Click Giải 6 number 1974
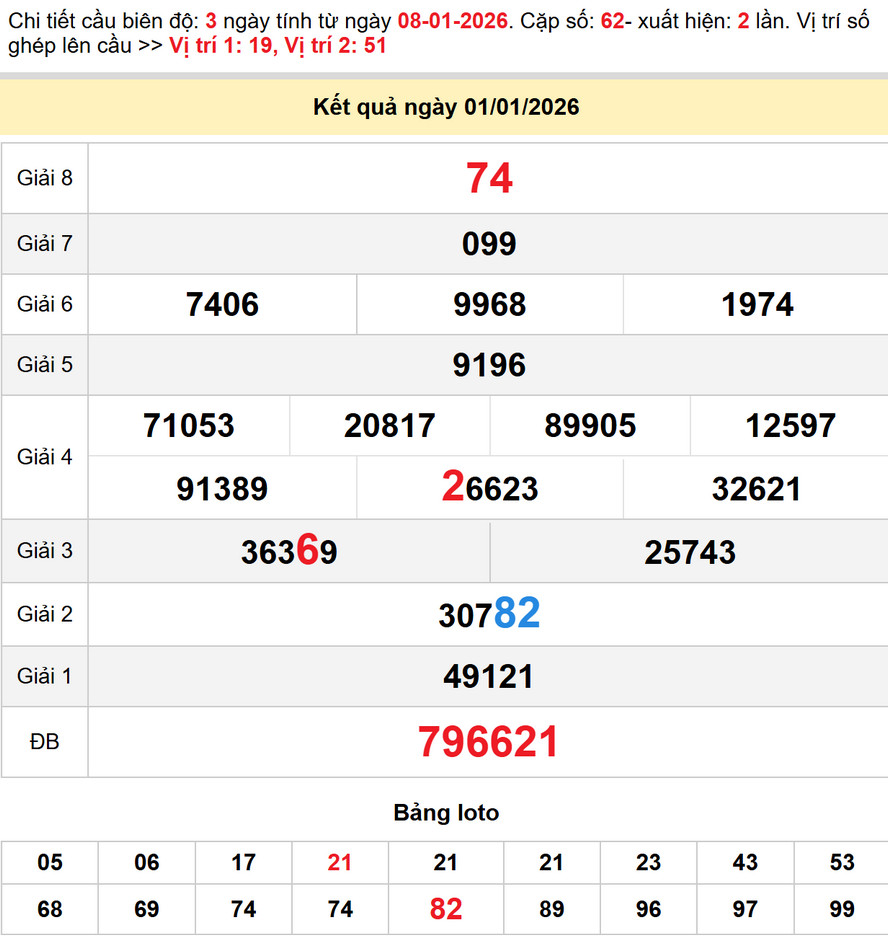Screen dimensions: 888x936 pyautogui.click(x=757, y=305)
